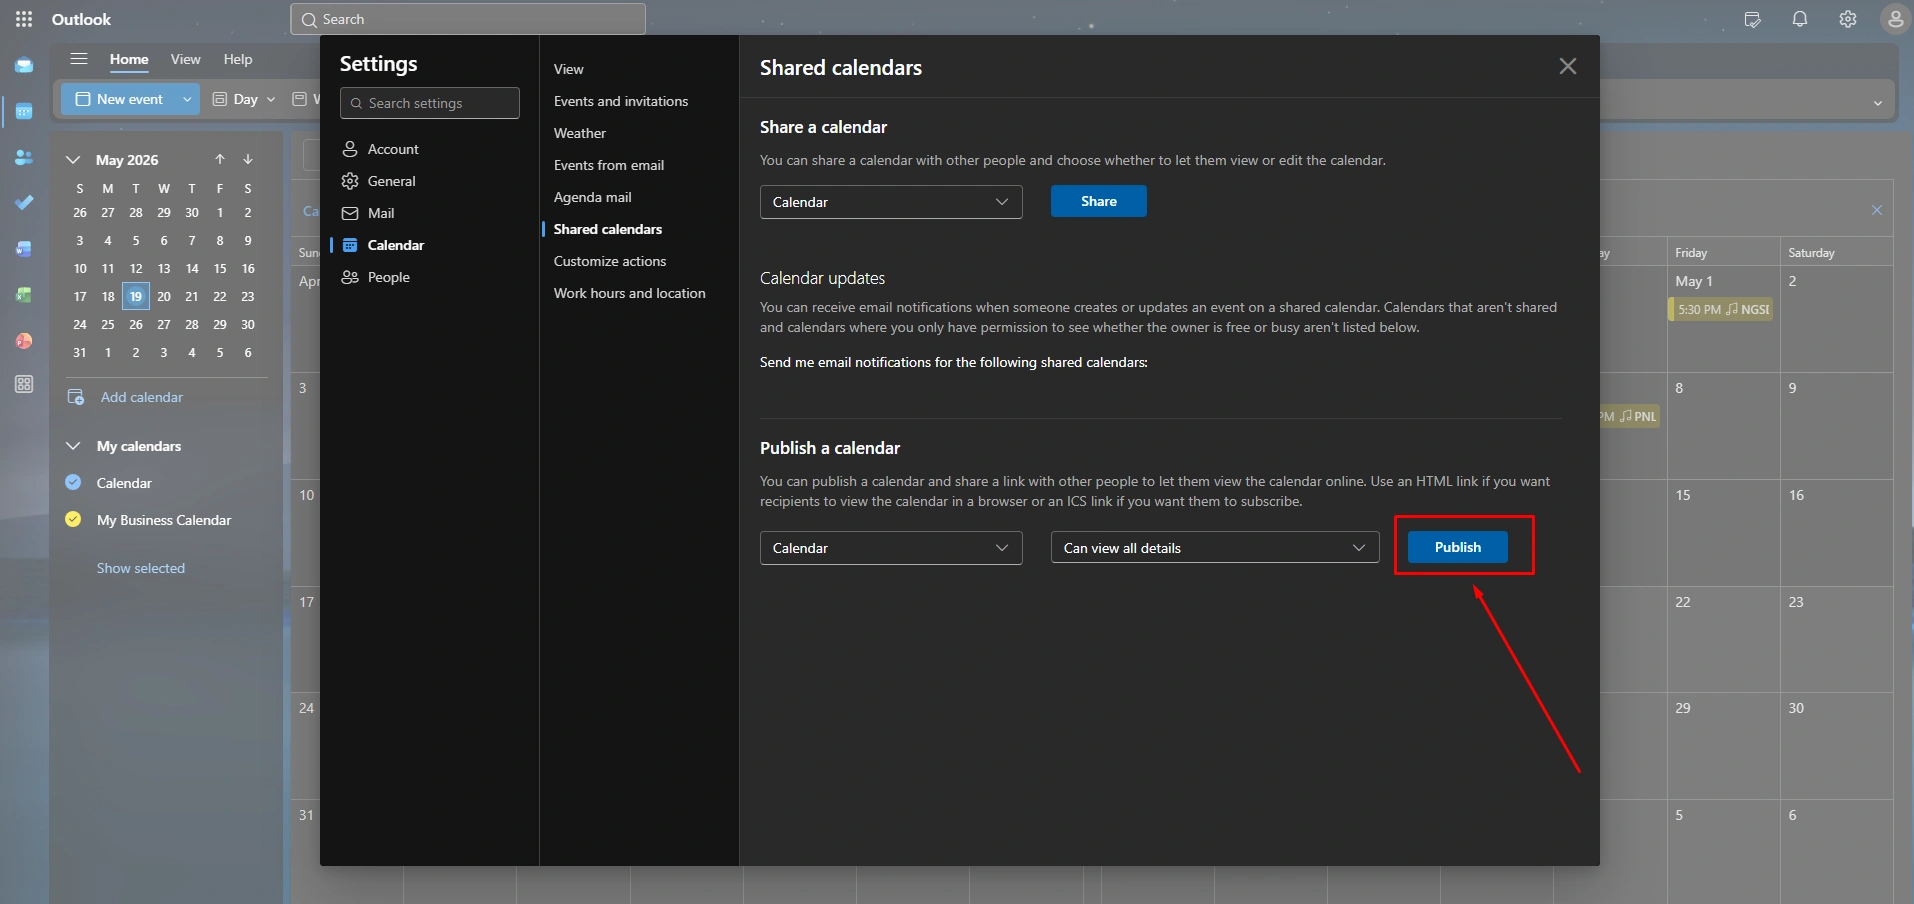The image size is (1914, 904).
Task: Open the Calendar app in sidebar
Action: point(24,112)
